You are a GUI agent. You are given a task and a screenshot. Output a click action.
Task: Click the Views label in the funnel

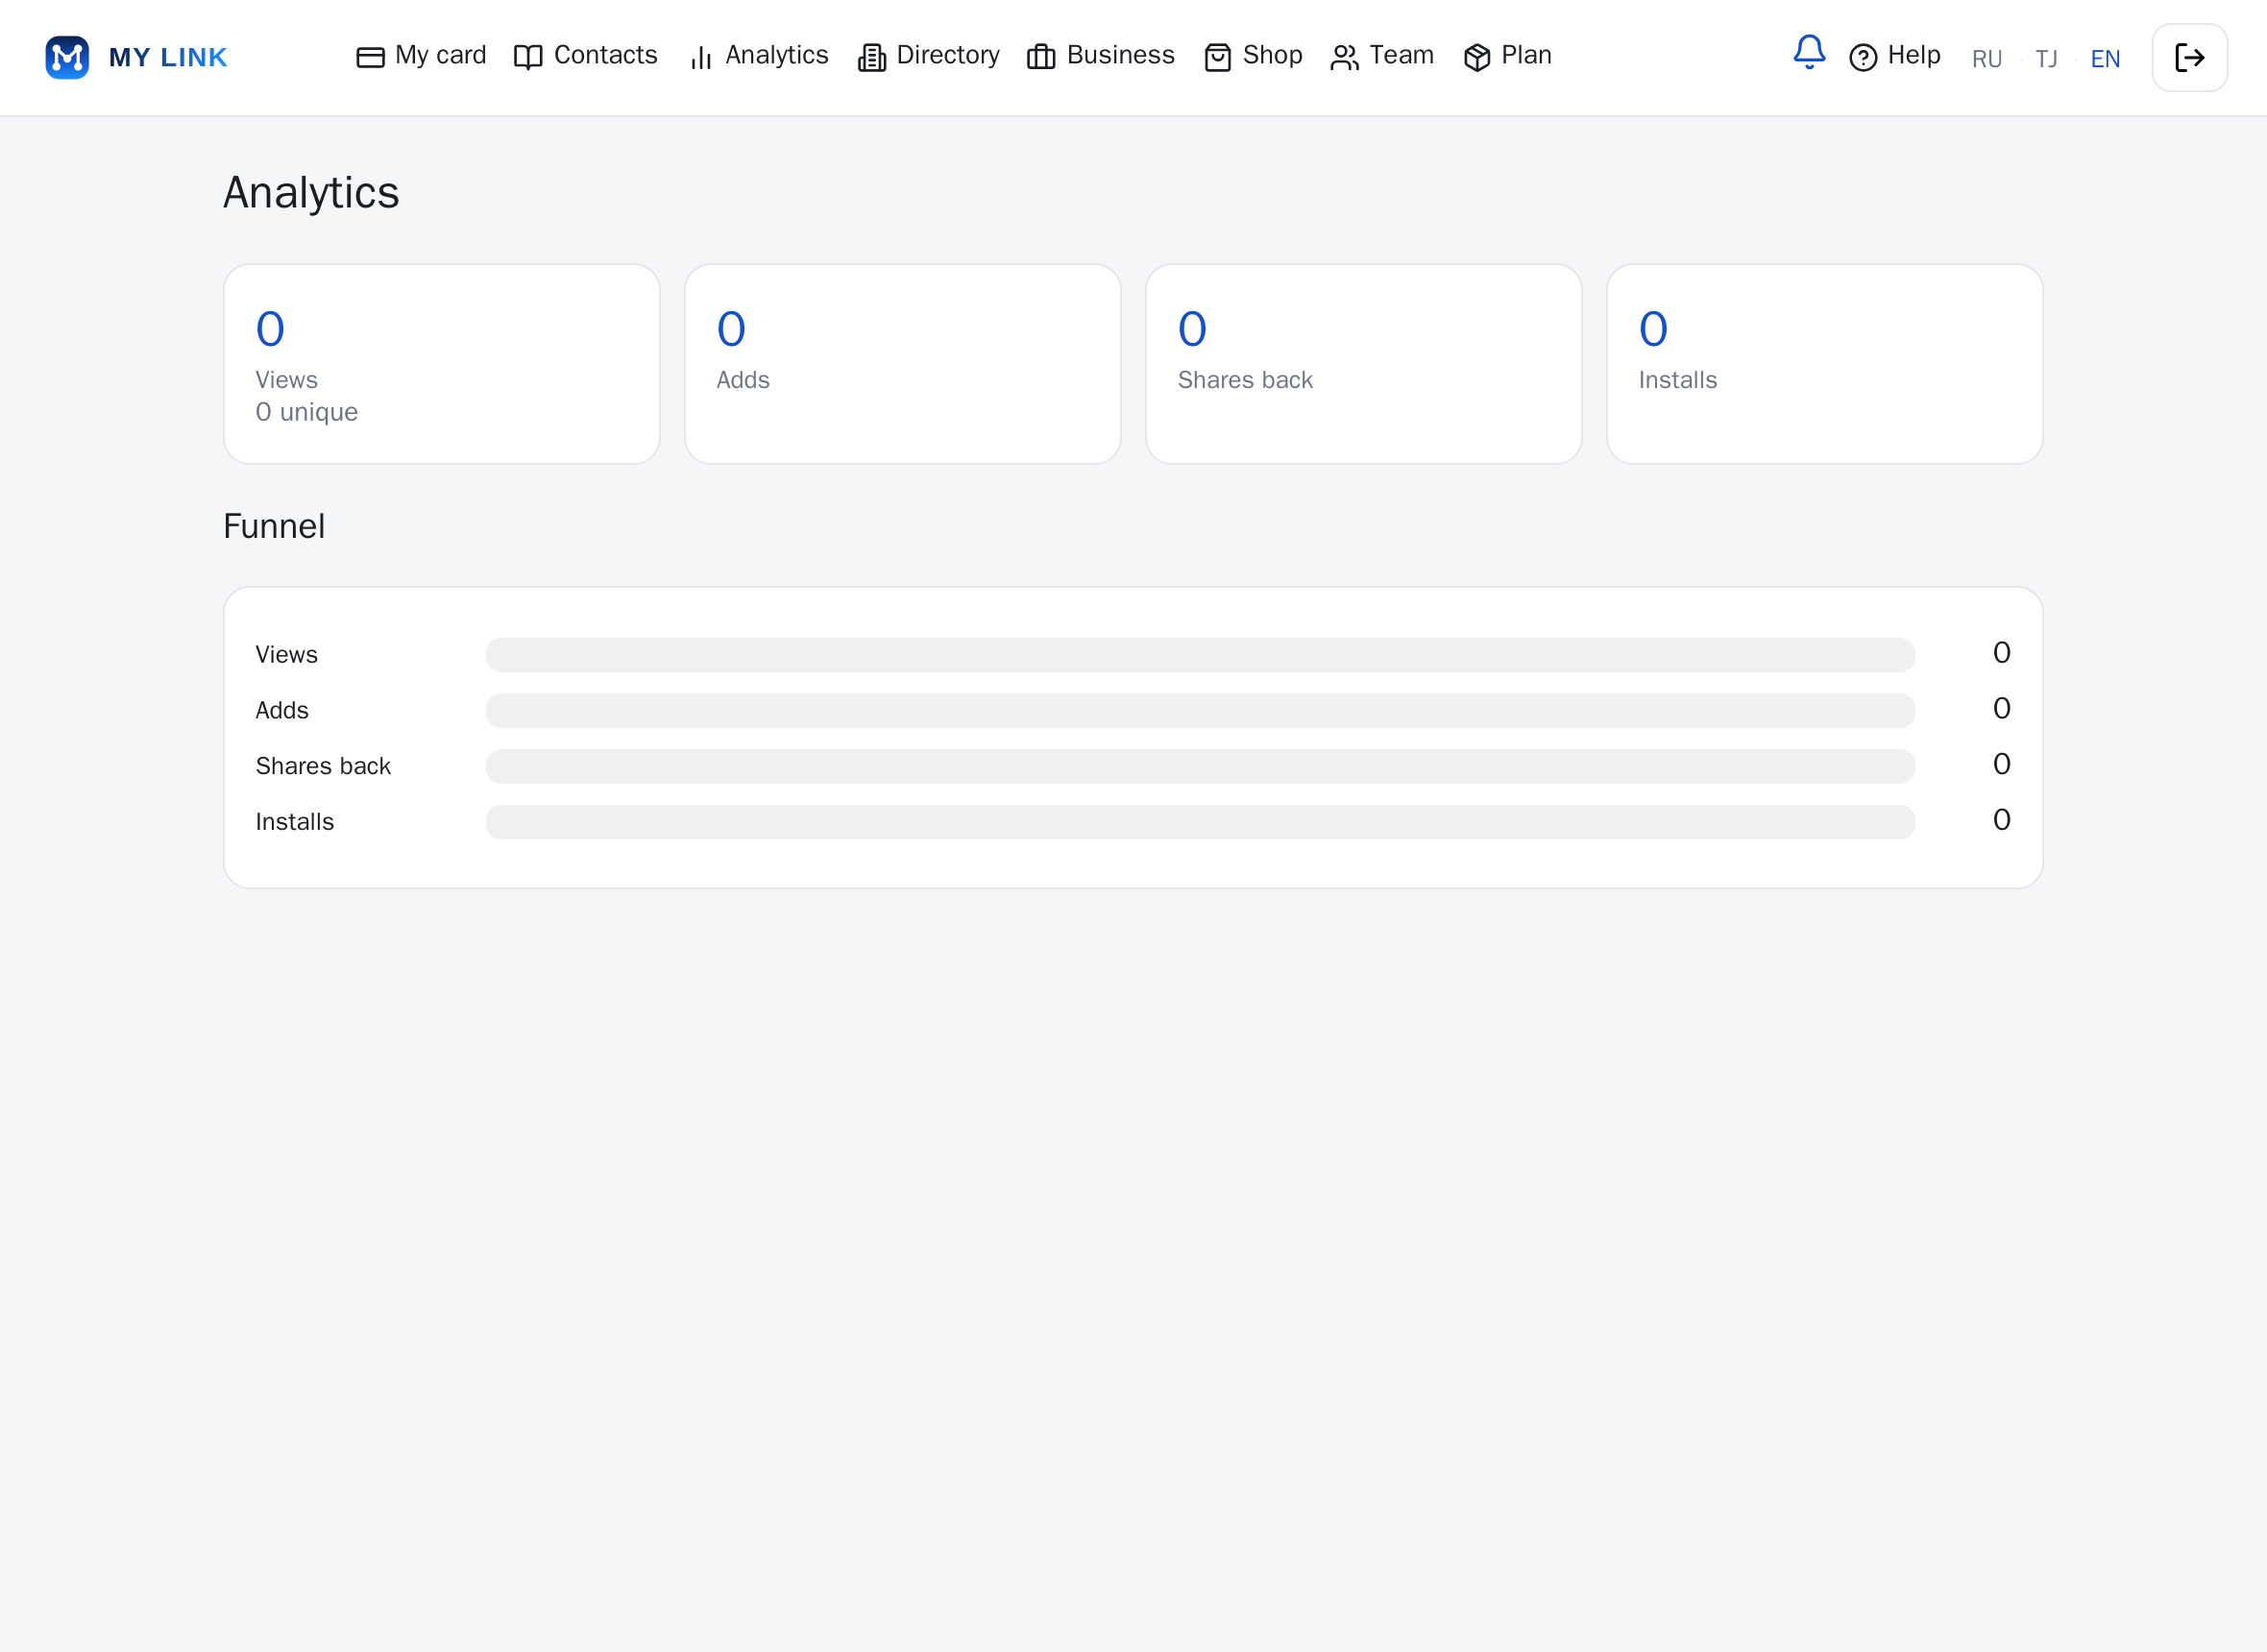coord(287,655)
